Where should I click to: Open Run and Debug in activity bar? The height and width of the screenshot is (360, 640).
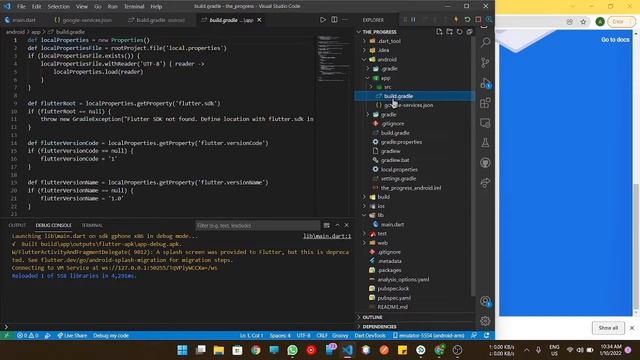click(x=485, y=83)
